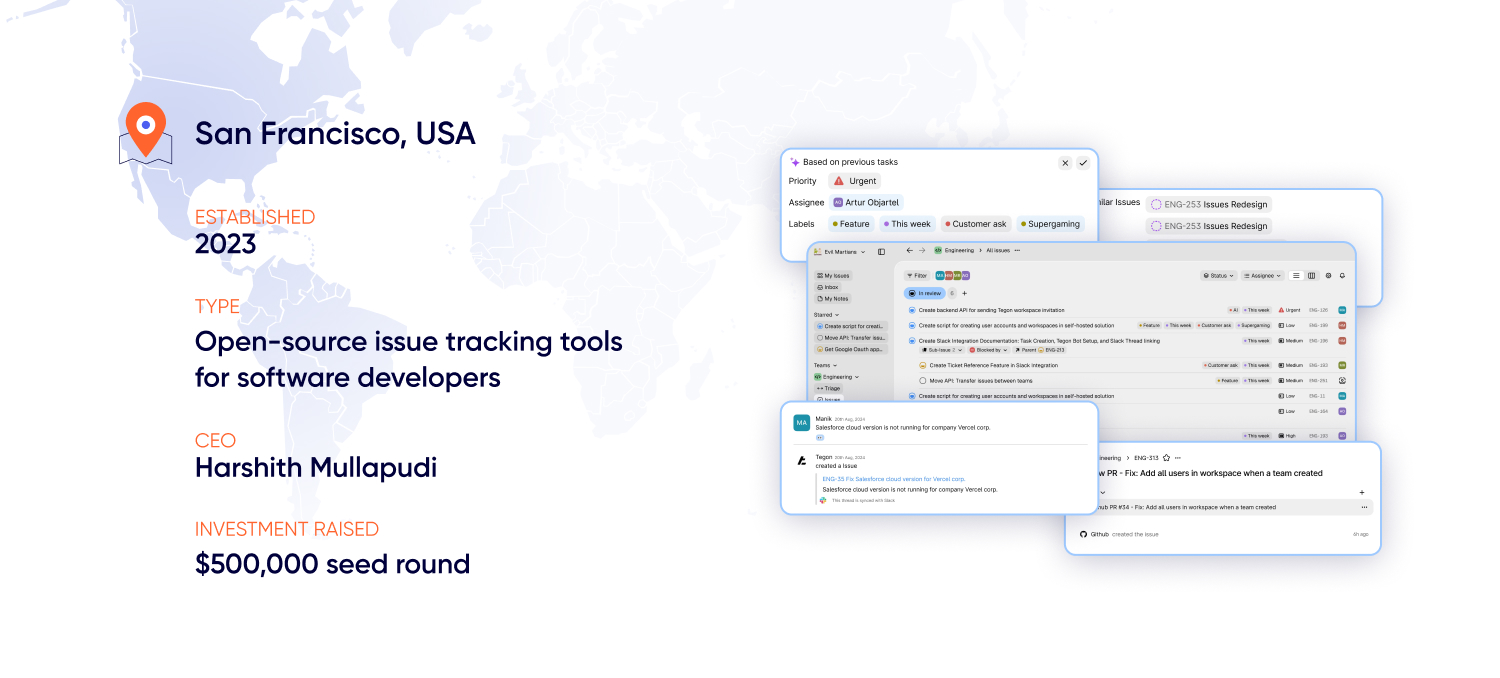Open ENG-35 Fix Salesforce cloud link
The image size is (1500, 678).
tap(893, 479)
